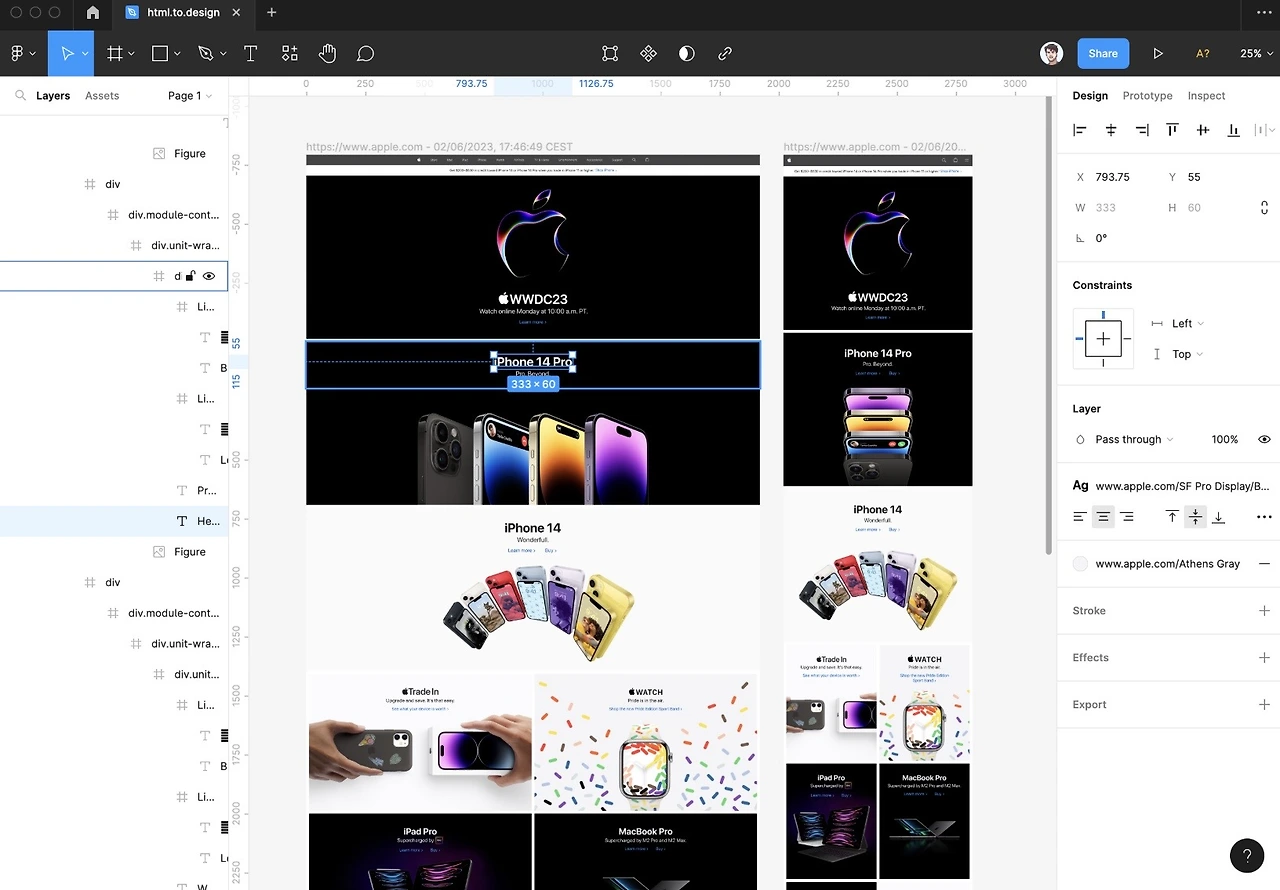The image size is (1280, 890).
Task: Click the Share button
Action: tap(1103, 53)
